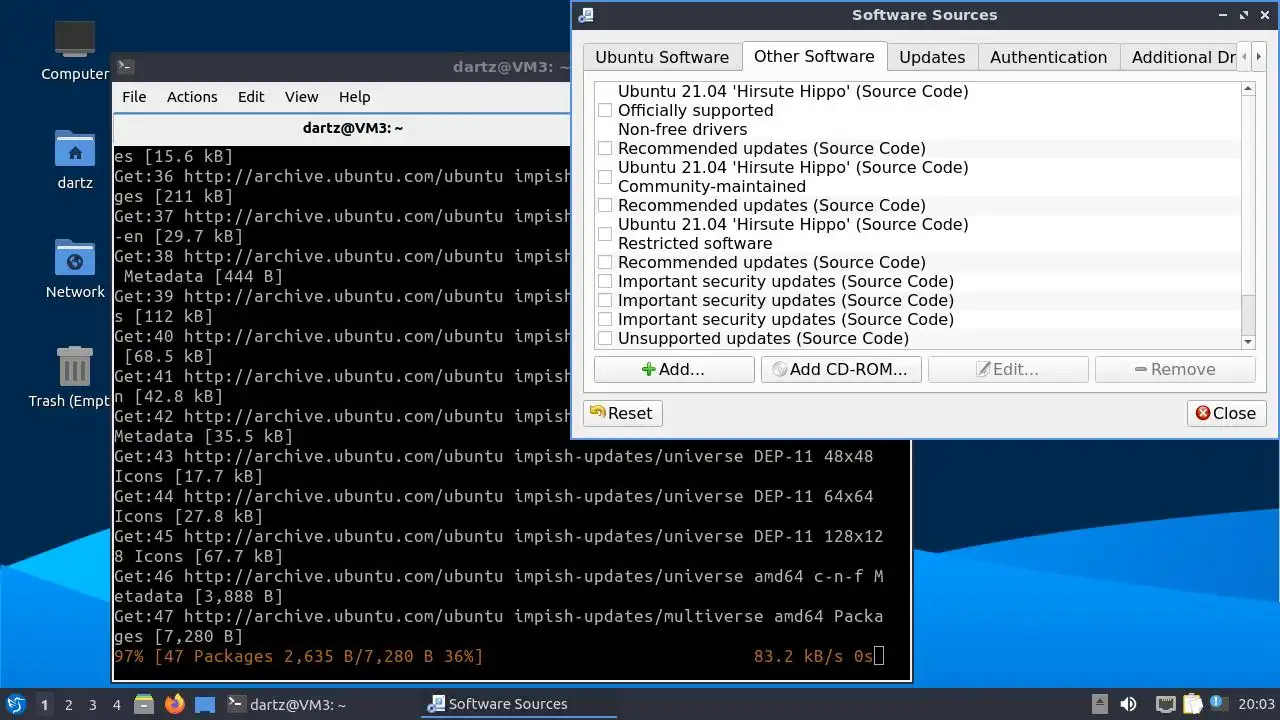Minimize the Software Sources window
The image size is (1280, 720).
coord(1224,15)
